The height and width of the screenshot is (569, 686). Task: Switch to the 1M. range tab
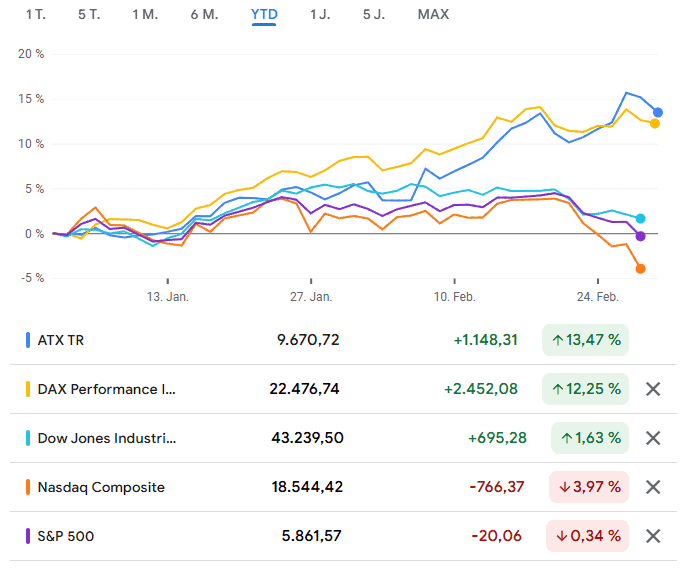coord(145,14)
